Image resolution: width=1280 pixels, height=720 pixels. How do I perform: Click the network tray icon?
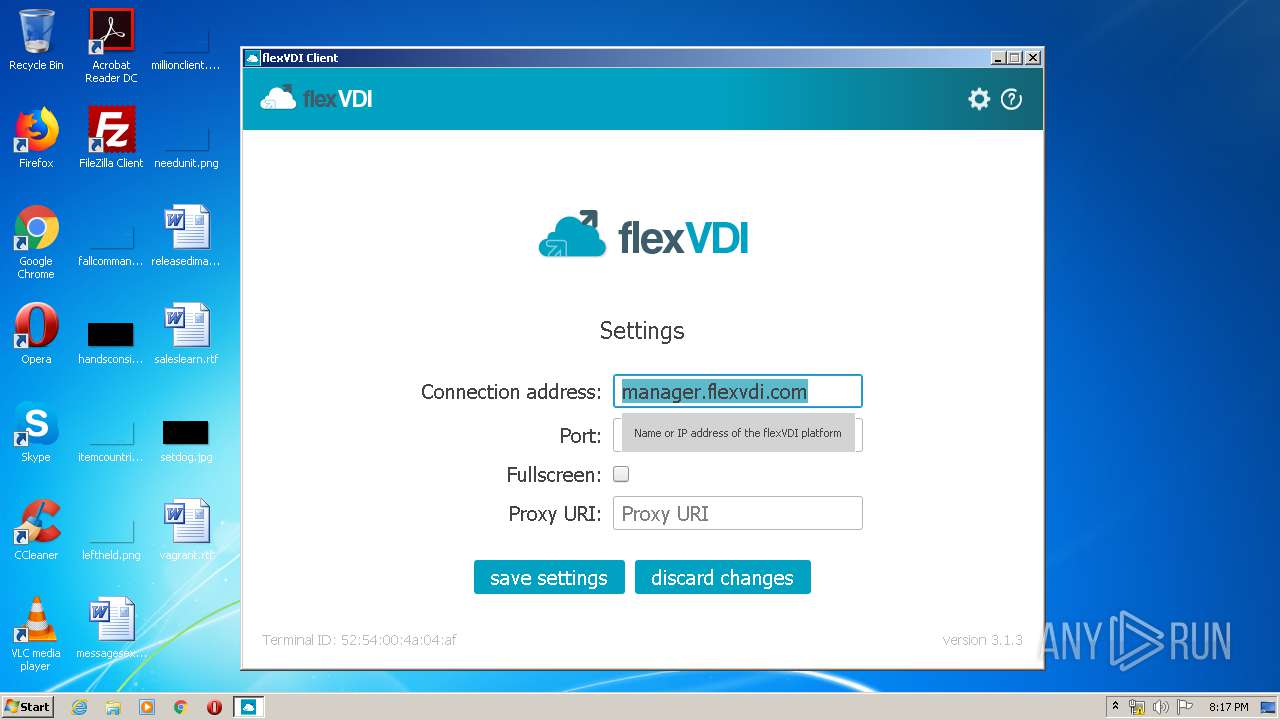(1137, 707)
